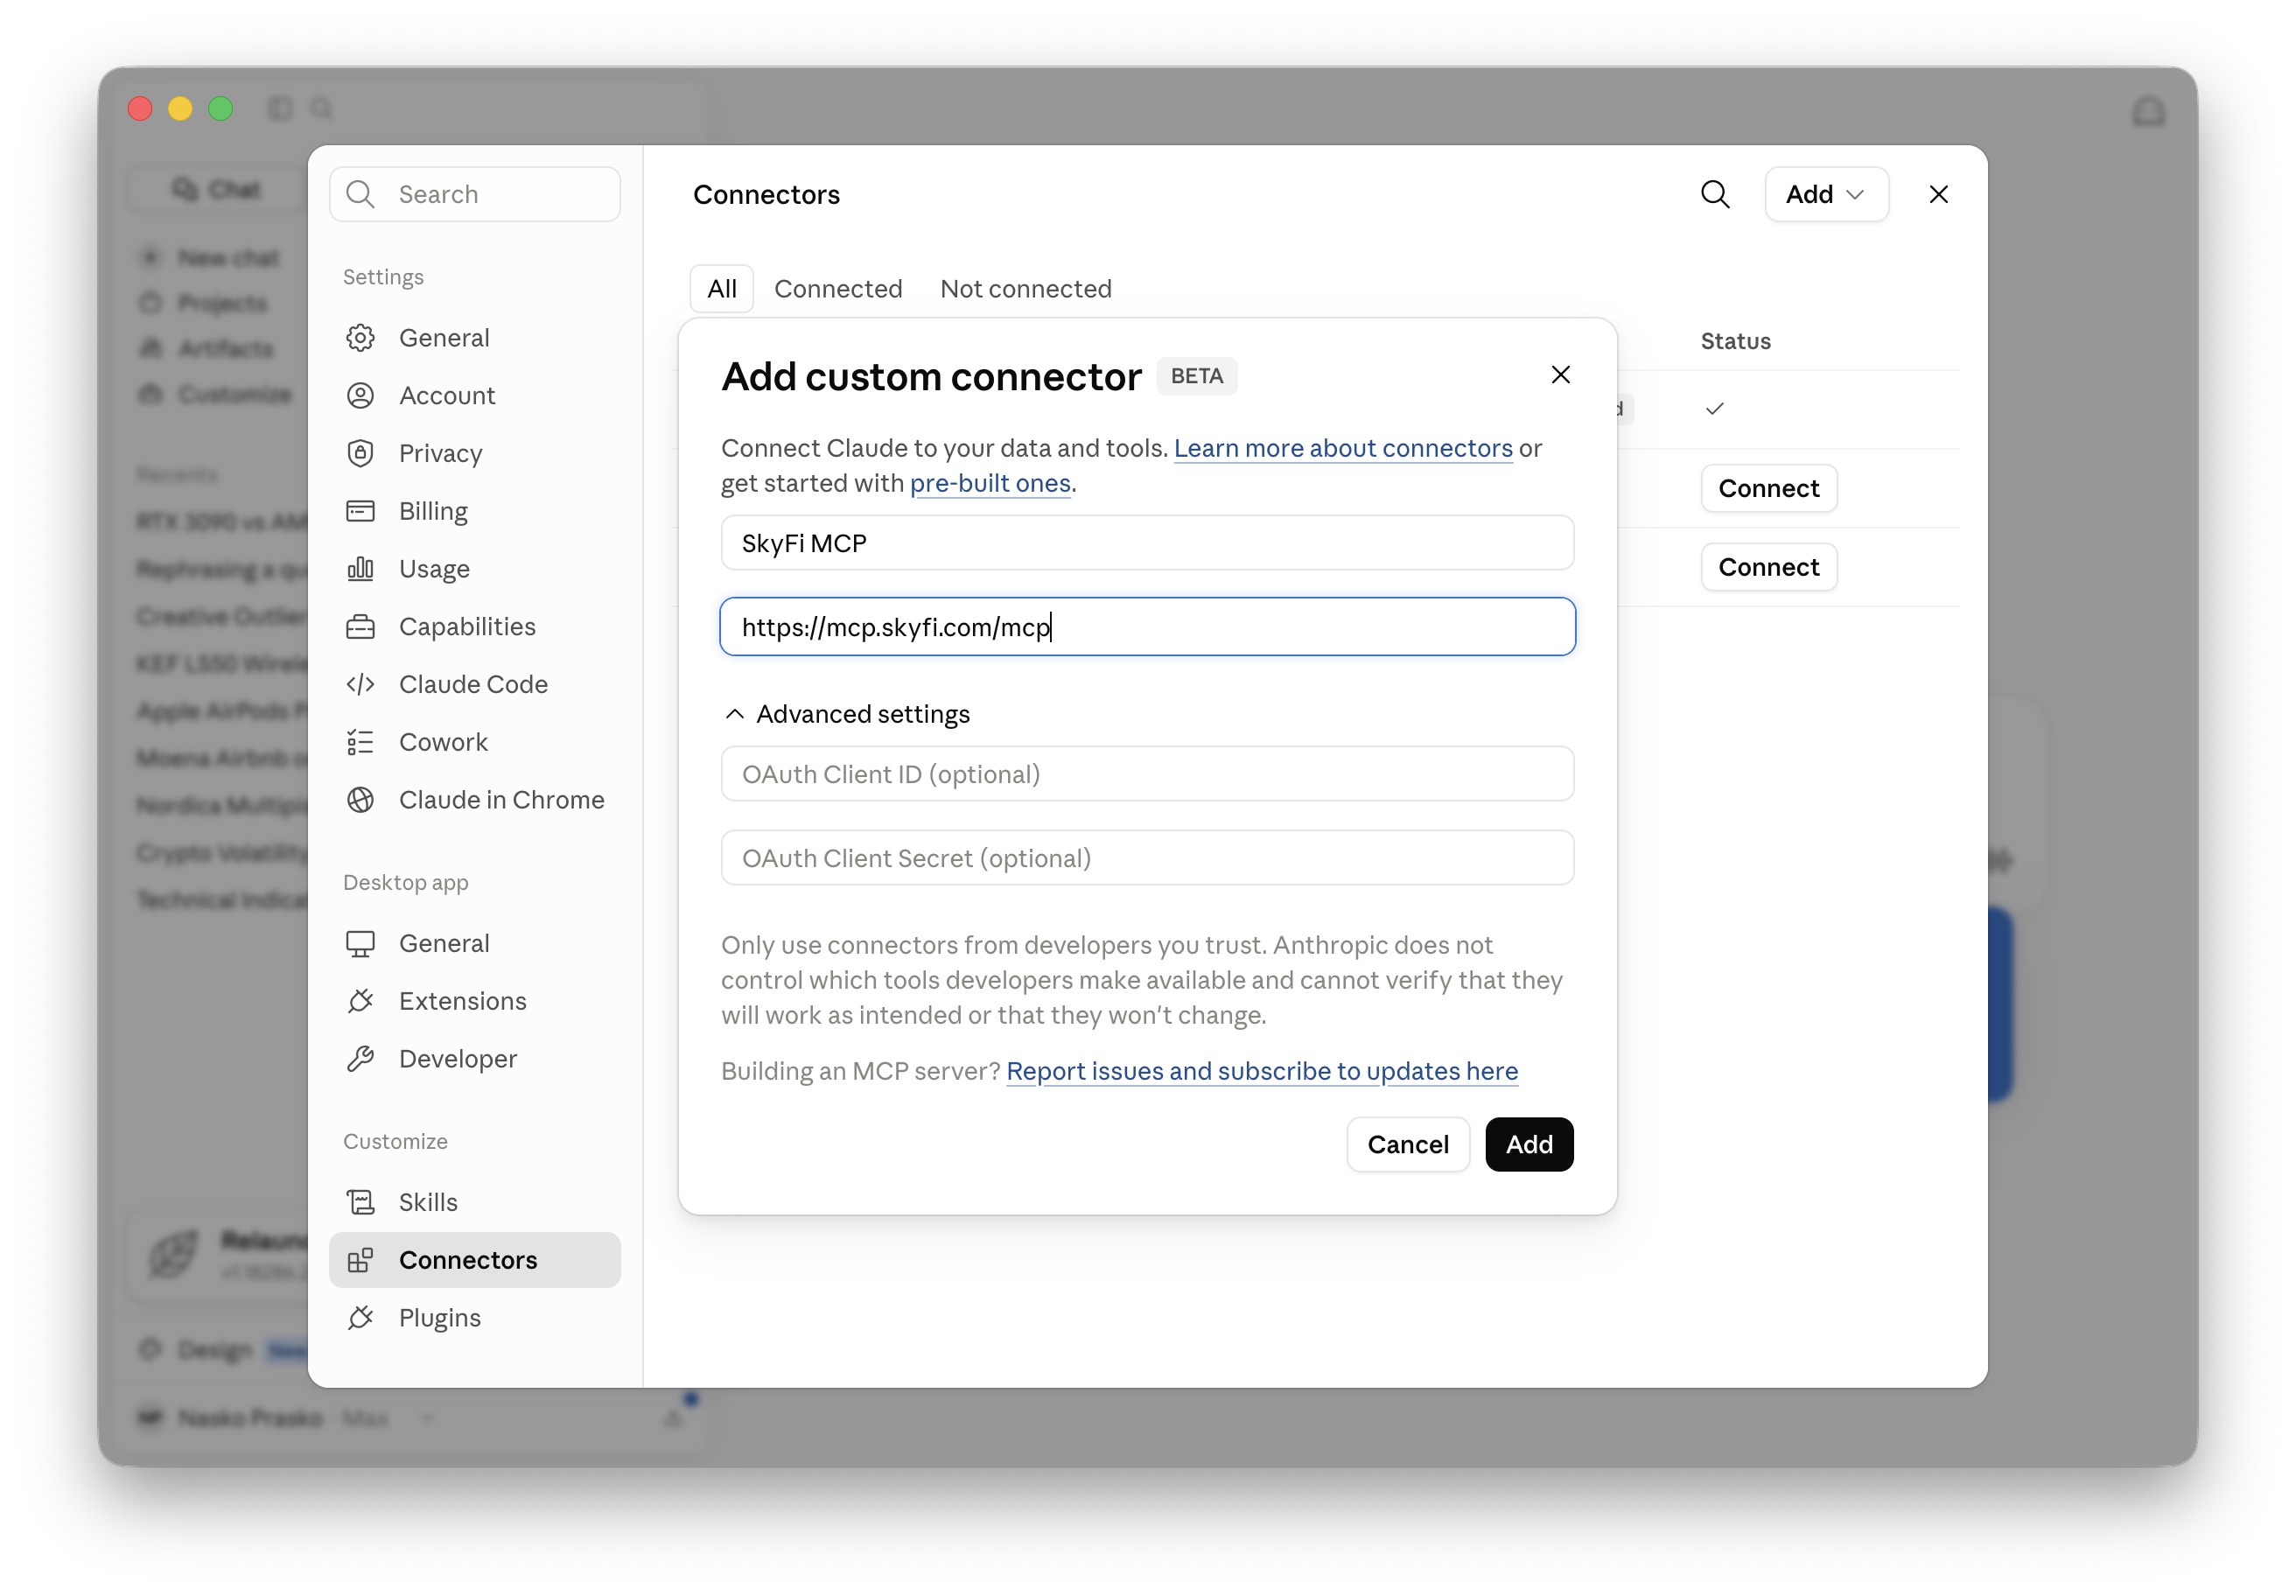
Task: Click the first Connect button
Action: [x=1768, y=489]
